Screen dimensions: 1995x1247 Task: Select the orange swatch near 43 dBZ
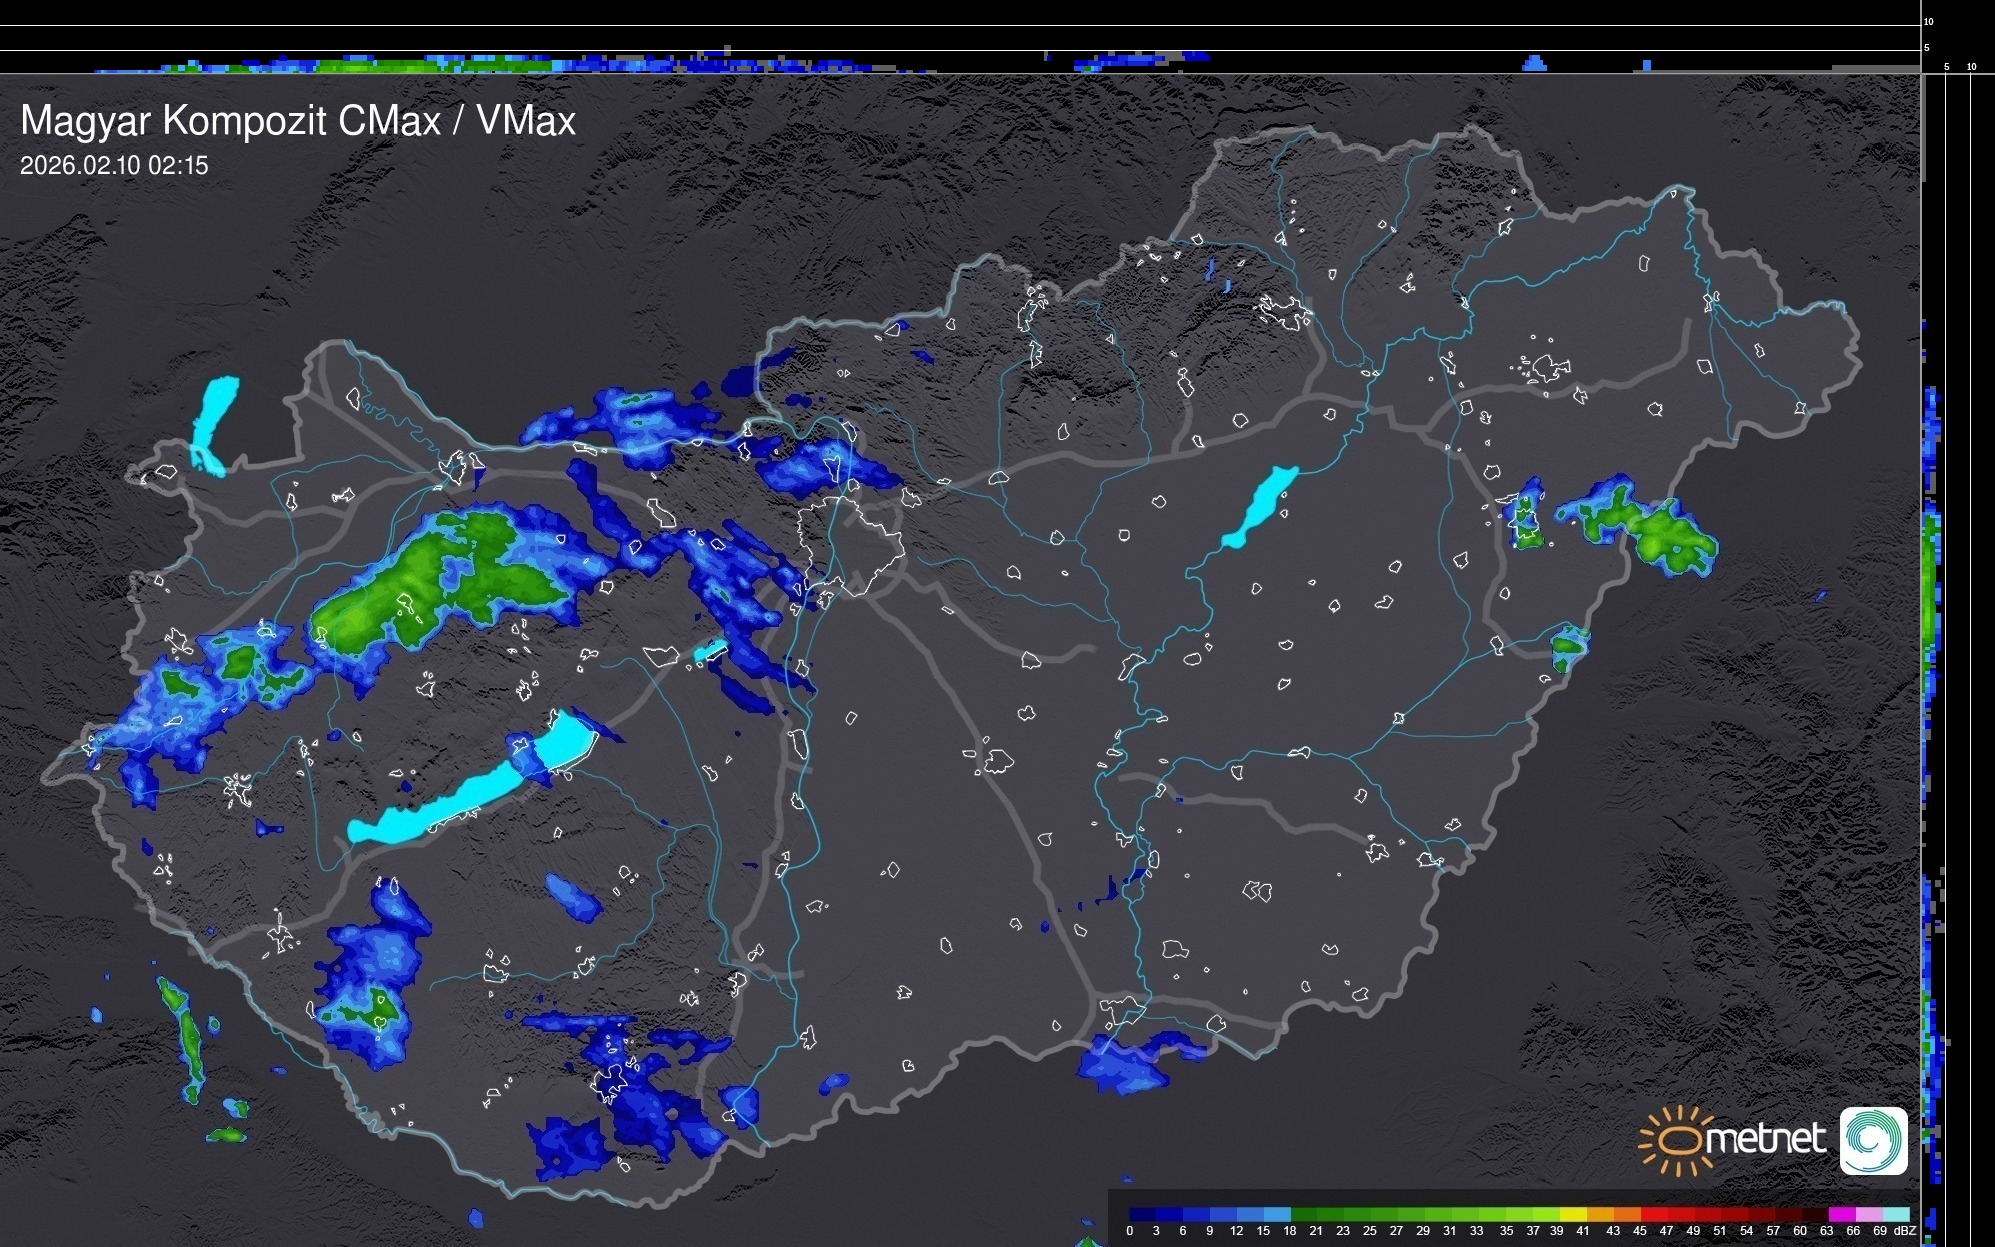1627,1215
